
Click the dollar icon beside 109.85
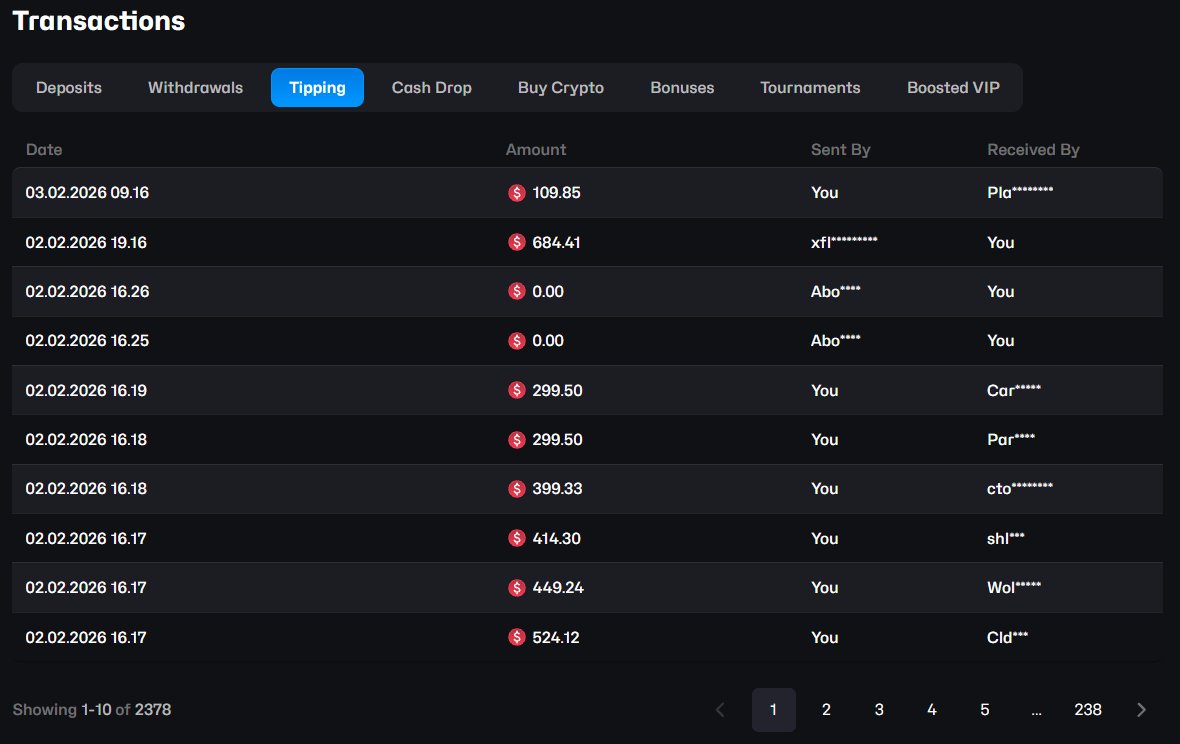click(x=517, y=193)
